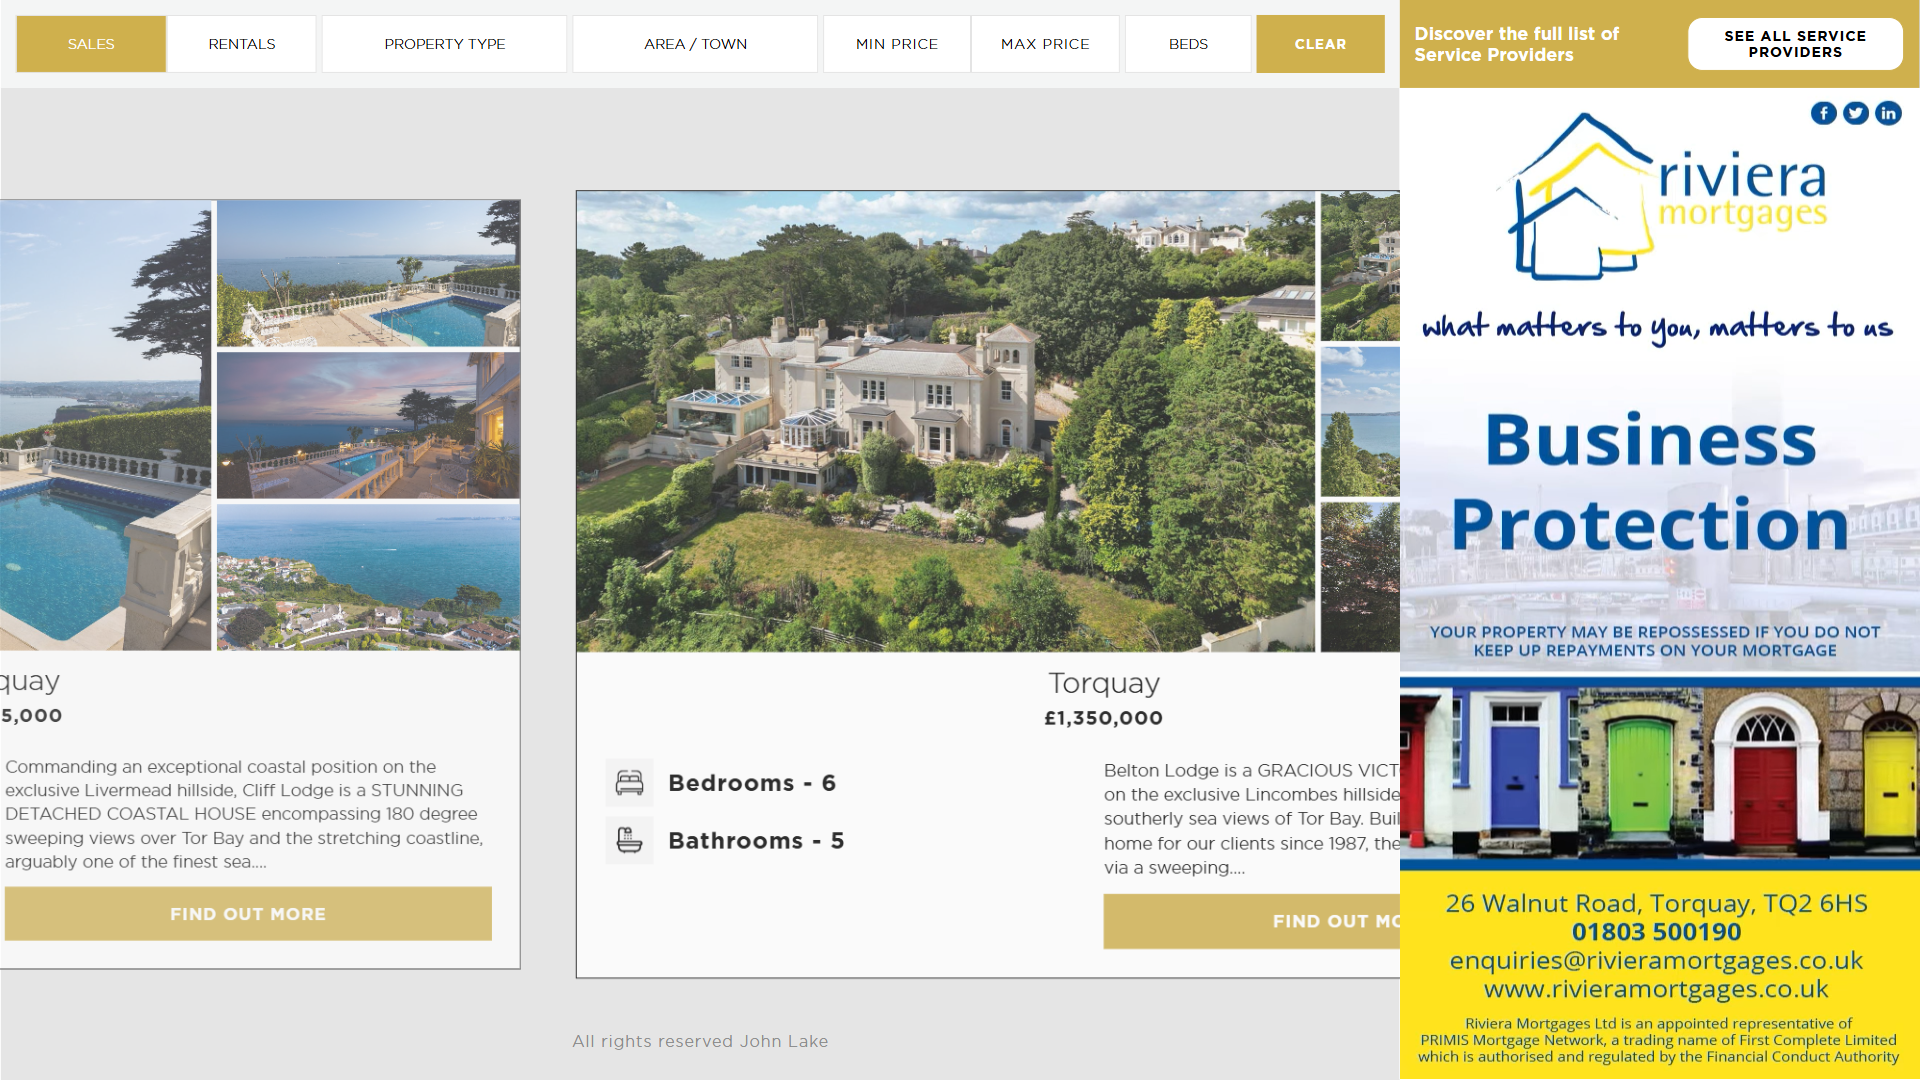Open Riviera Mortgages Facebook icon
Viewport: 1920px width, 1080px height.
pos(1823,113)
